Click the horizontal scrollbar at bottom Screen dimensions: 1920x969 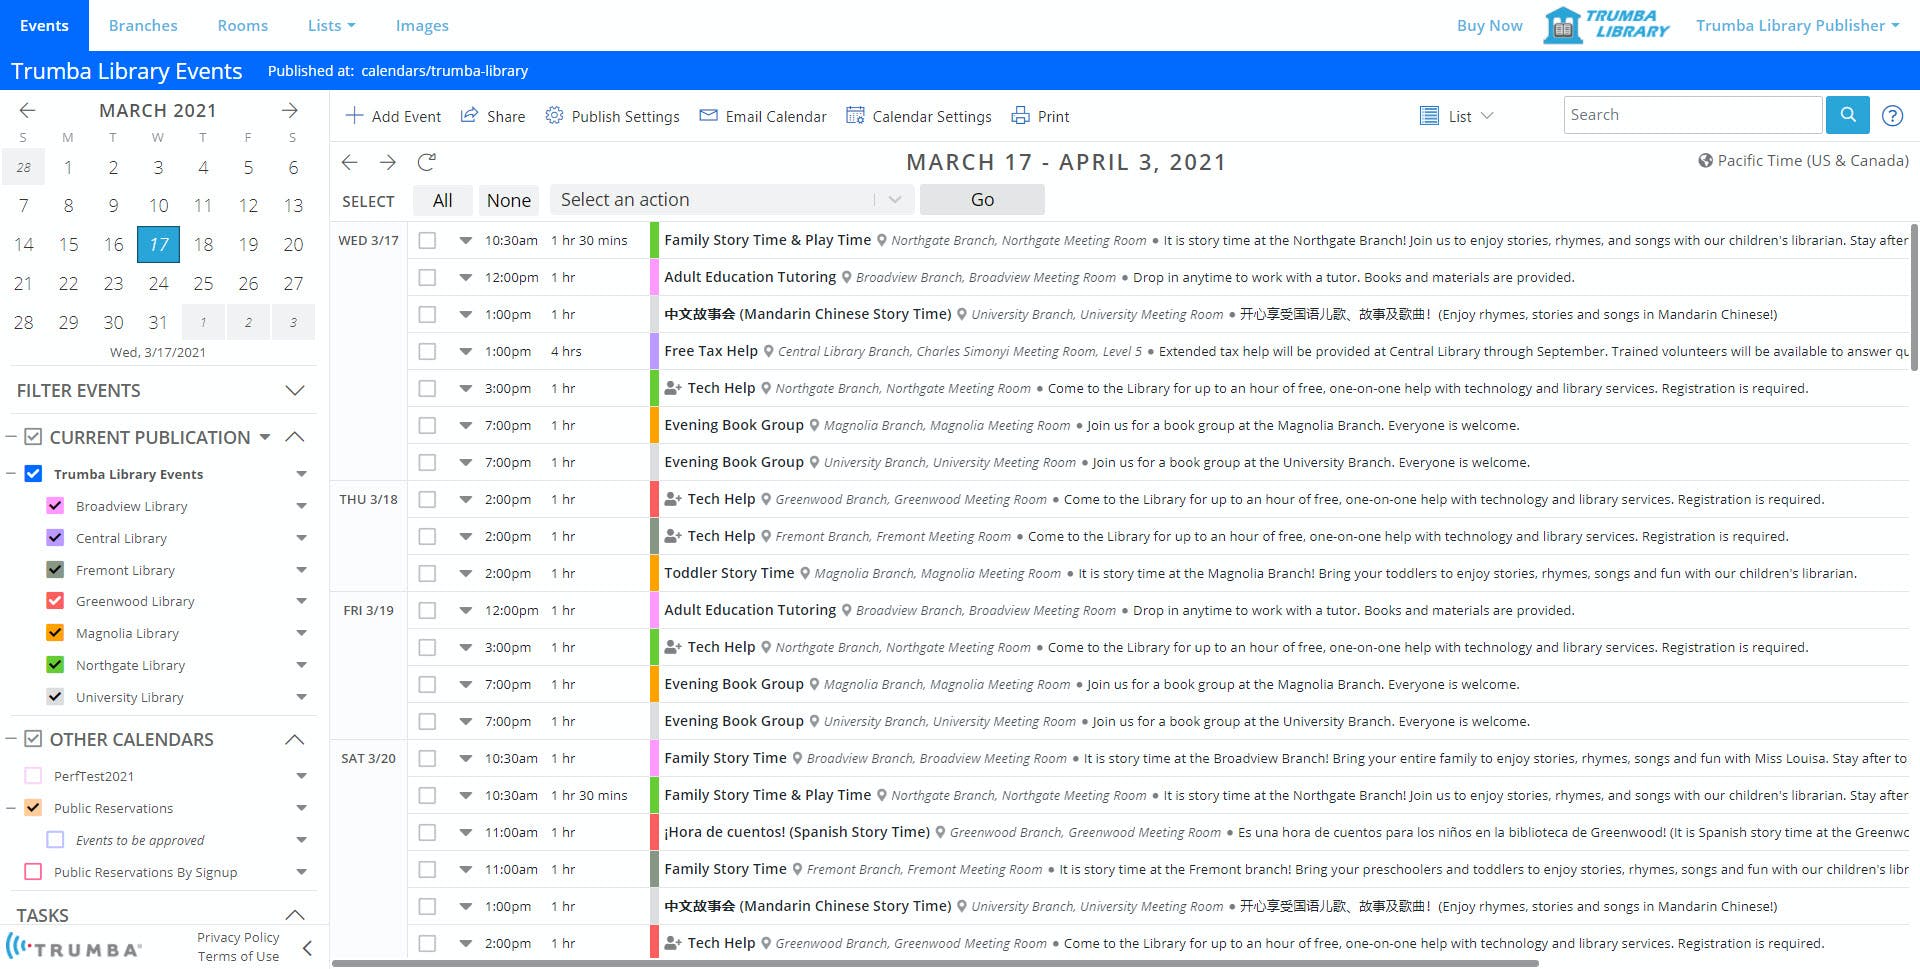tap(934, 964)
